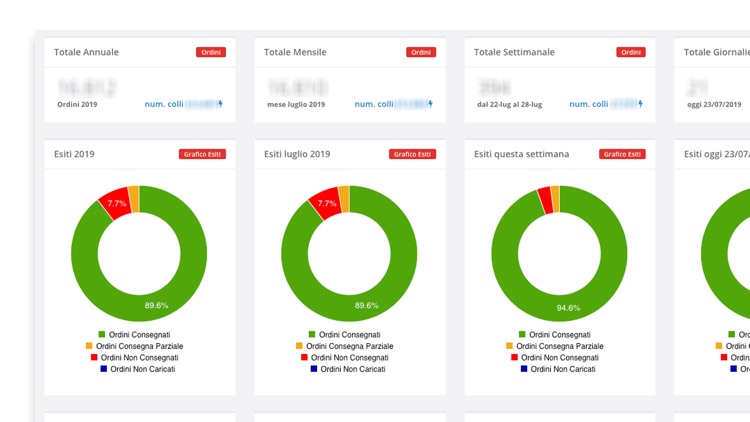This screenshot has height=422, width=750.
Task: Click the Ordini badge in Totale Annuale
Action: 211,52
